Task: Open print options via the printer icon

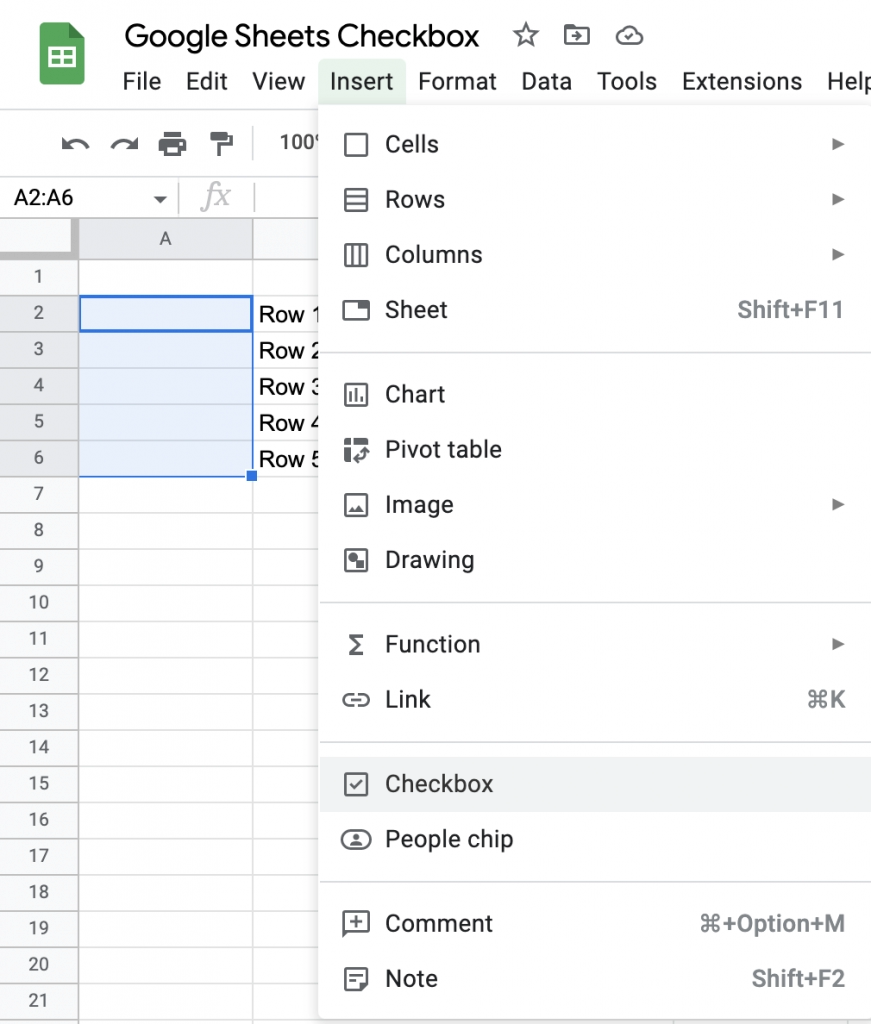Action: pyautogui.click(x=173, y=143)
